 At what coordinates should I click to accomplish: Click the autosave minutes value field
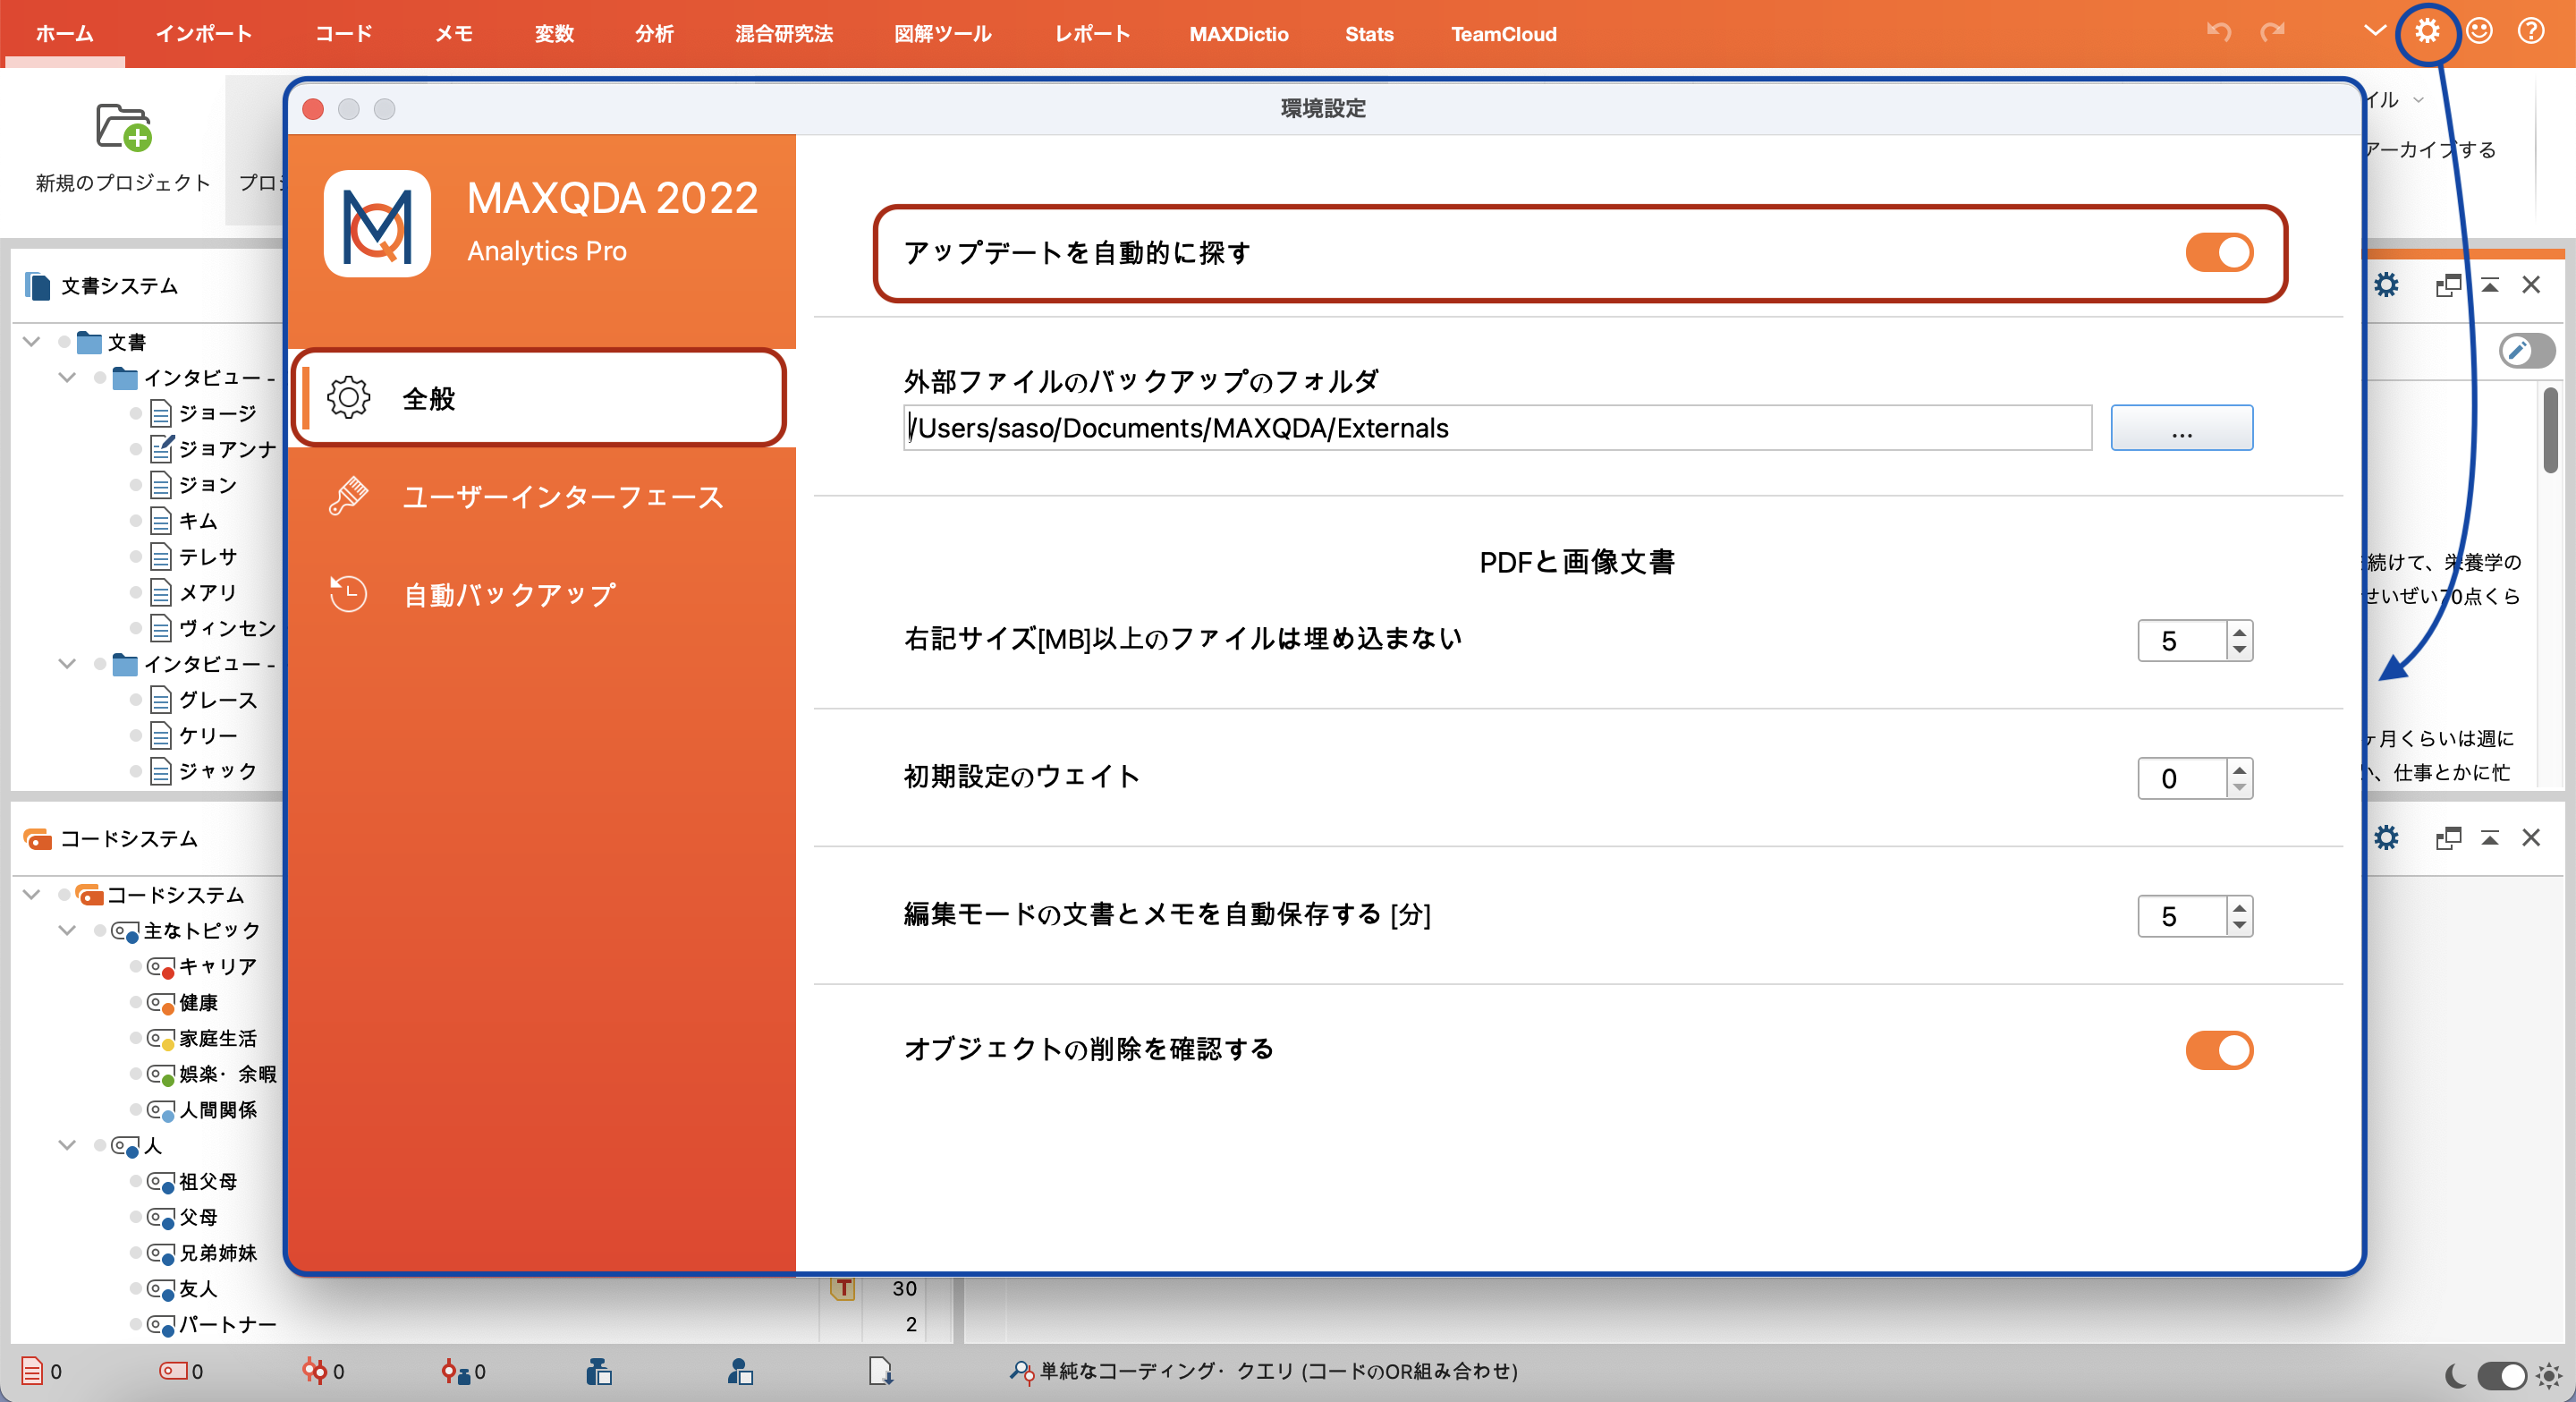coord(2182,916)
